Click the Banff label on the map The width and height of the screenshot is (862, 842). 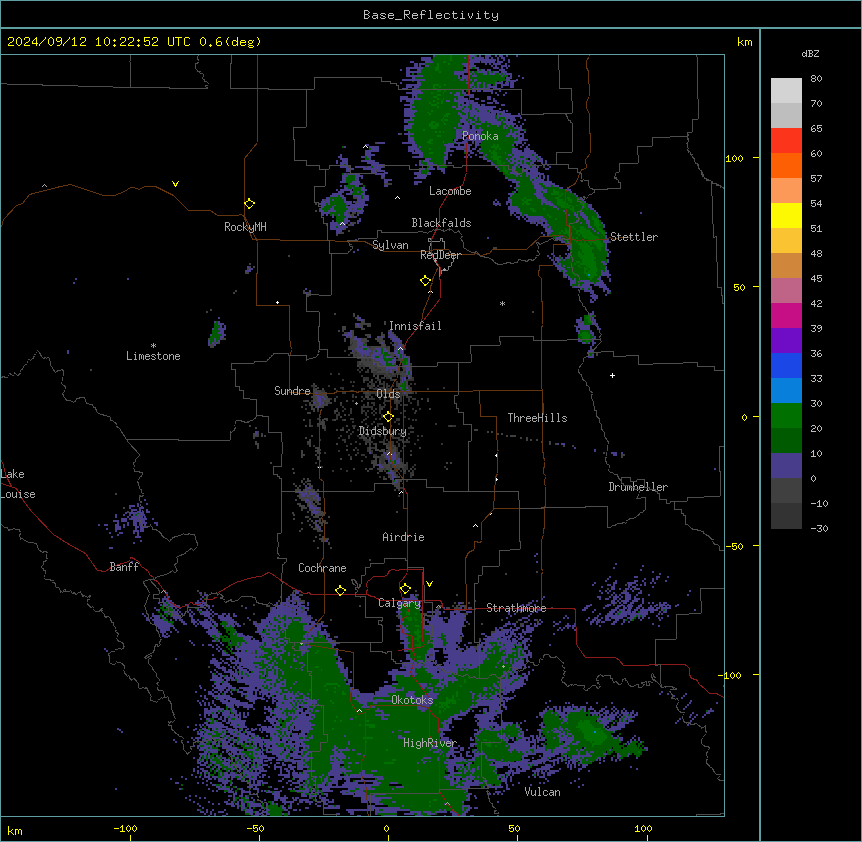point(124,567)
